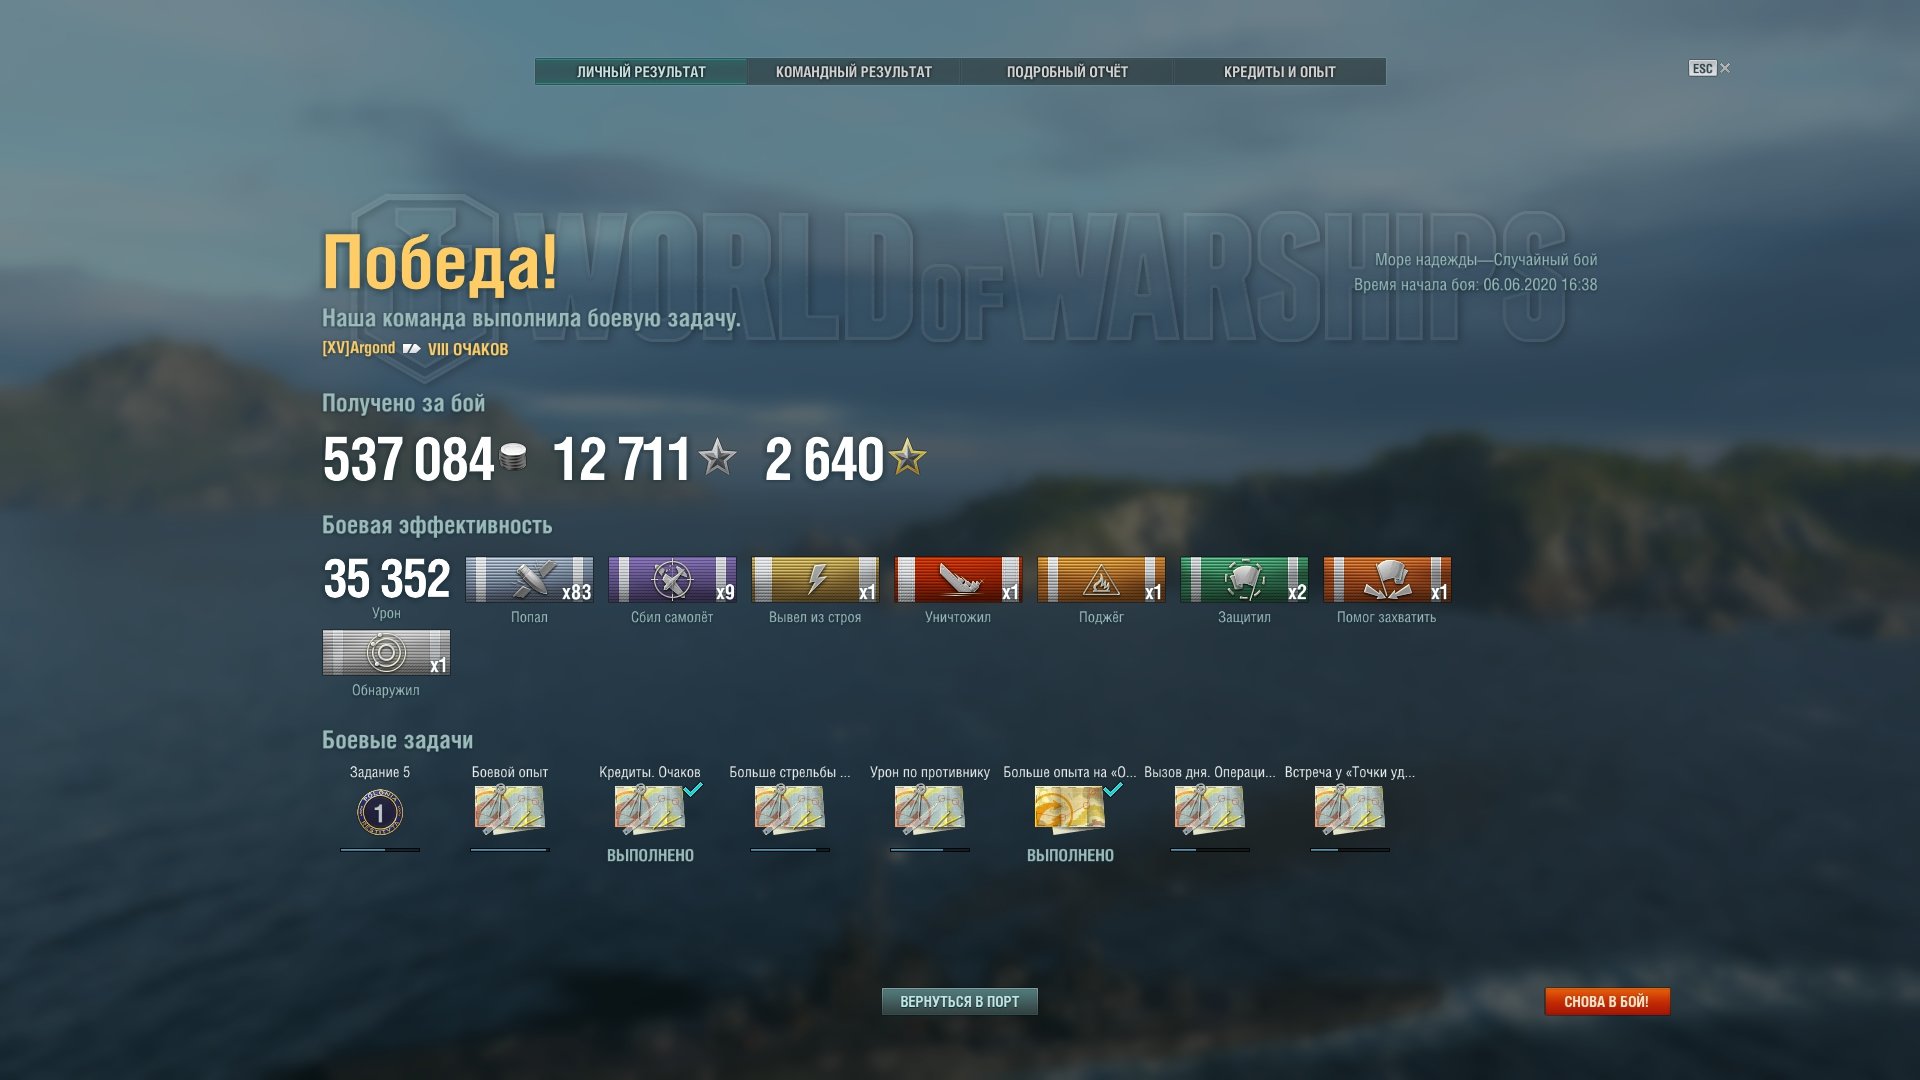Click the Вывел из строя ribbon
The height and width of the screenshot is (1080, 1920).
pos(815,580)
